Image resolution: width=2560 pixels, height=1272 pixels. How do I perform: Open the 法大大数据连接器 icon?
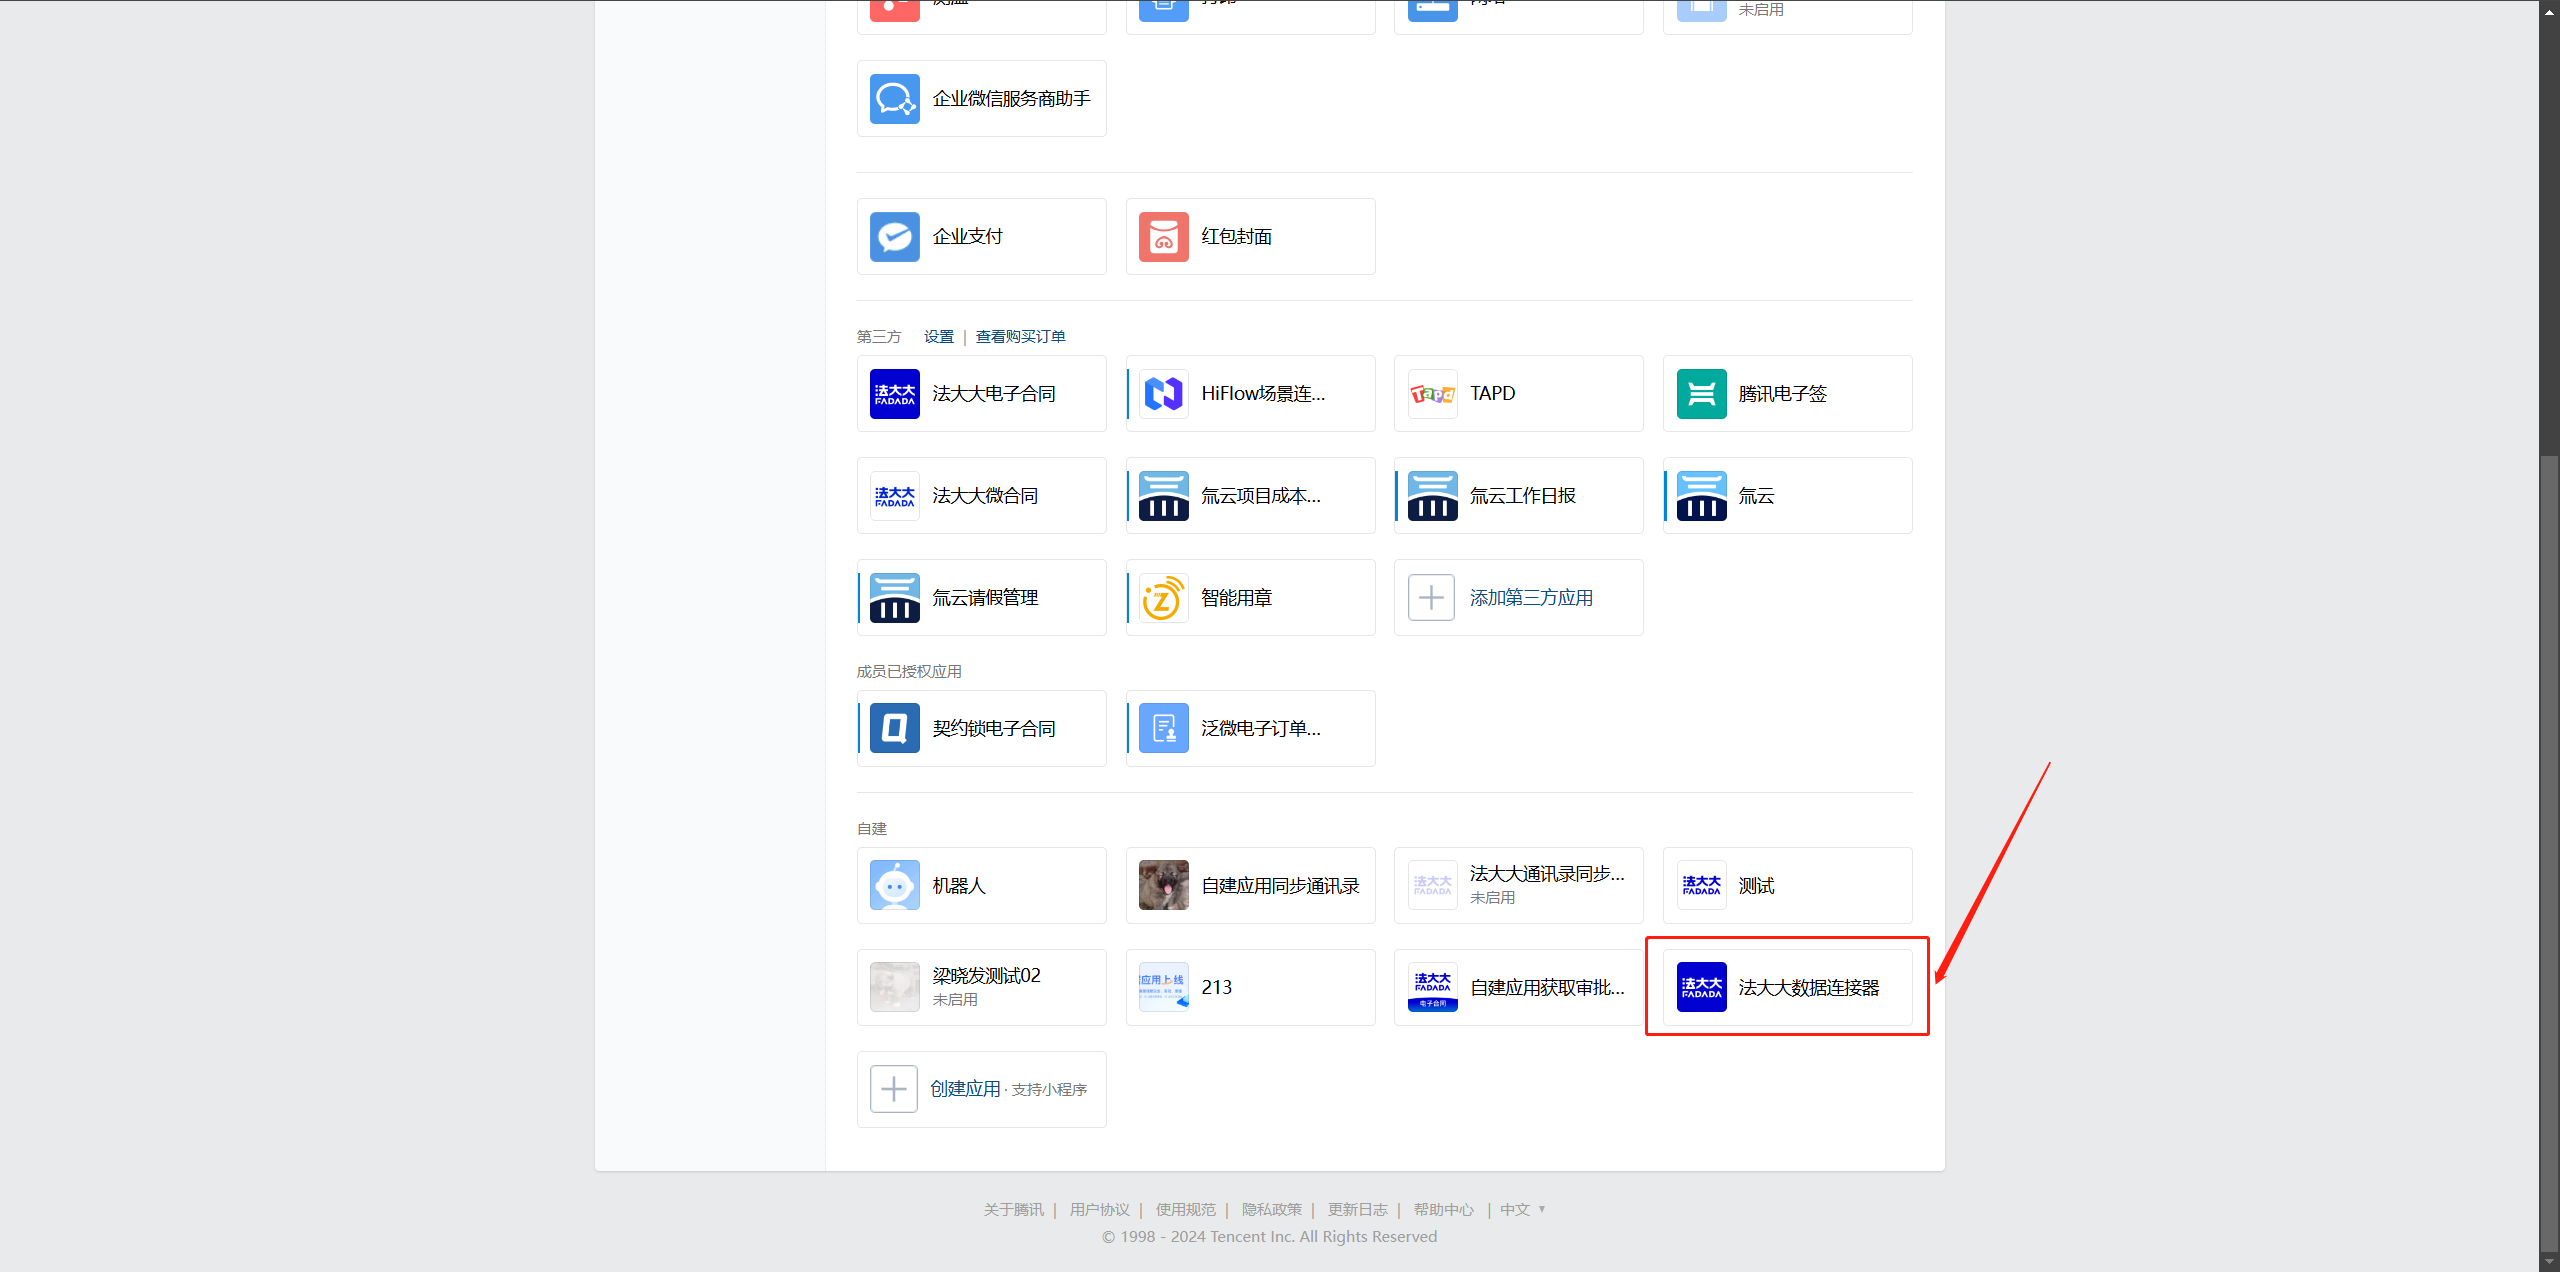(x=1701, y=988)
